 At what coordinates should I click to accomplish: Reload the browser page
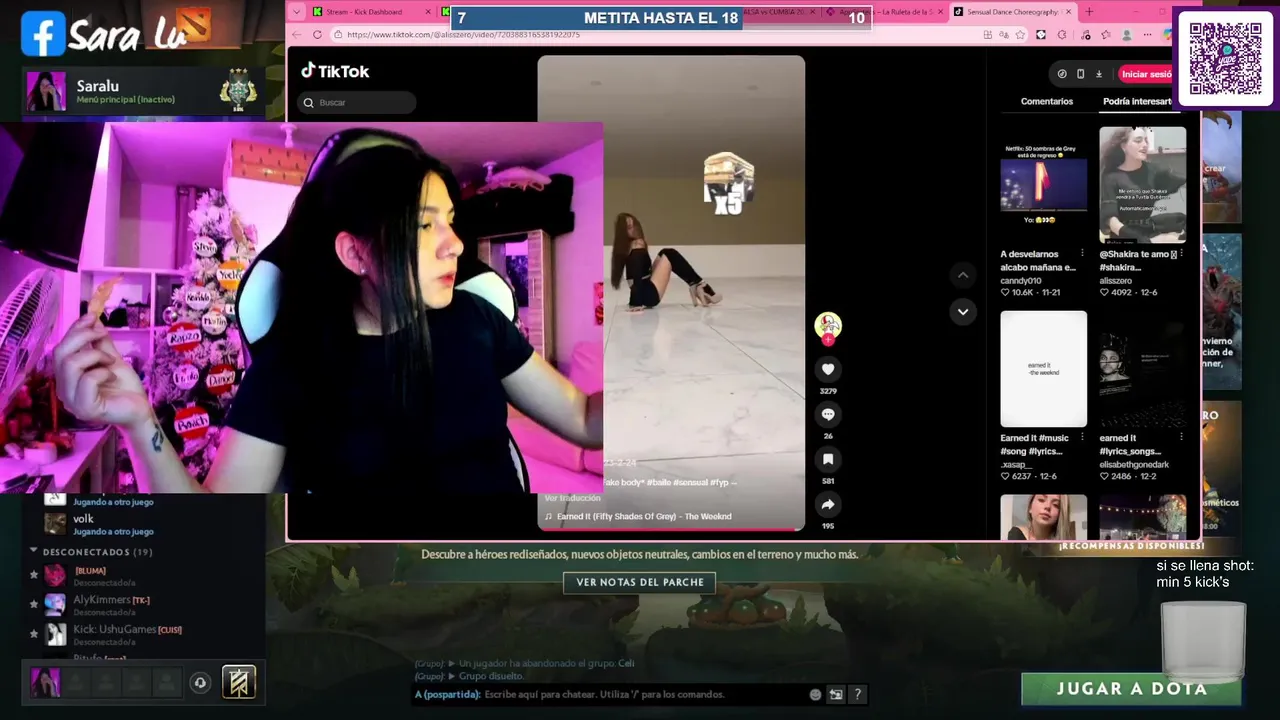pos(318,34)
